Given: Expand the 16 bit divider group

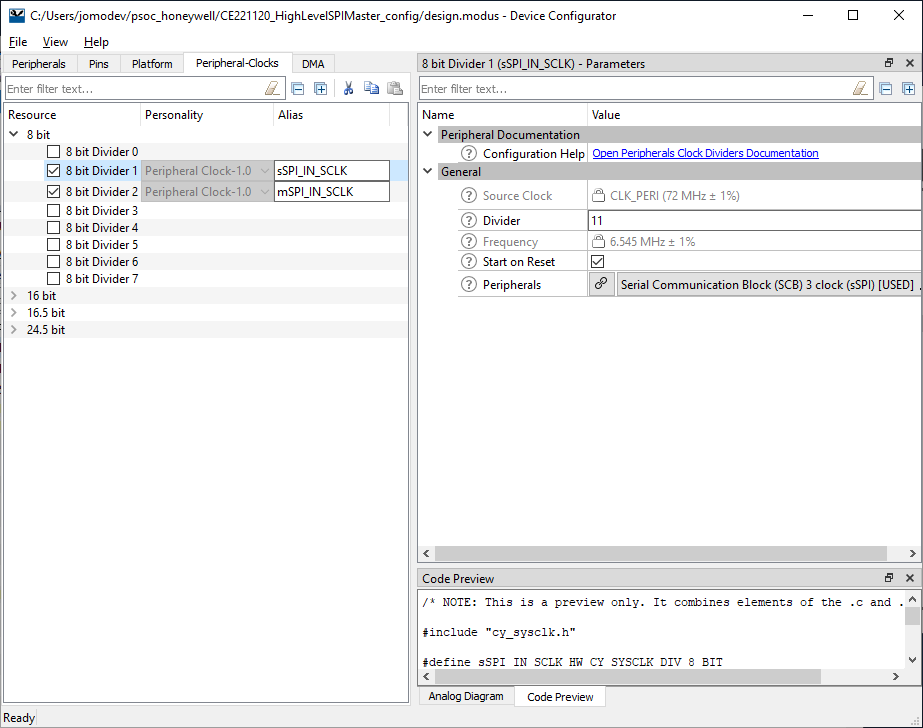Looking at the screenshot, I should [14, 296].
